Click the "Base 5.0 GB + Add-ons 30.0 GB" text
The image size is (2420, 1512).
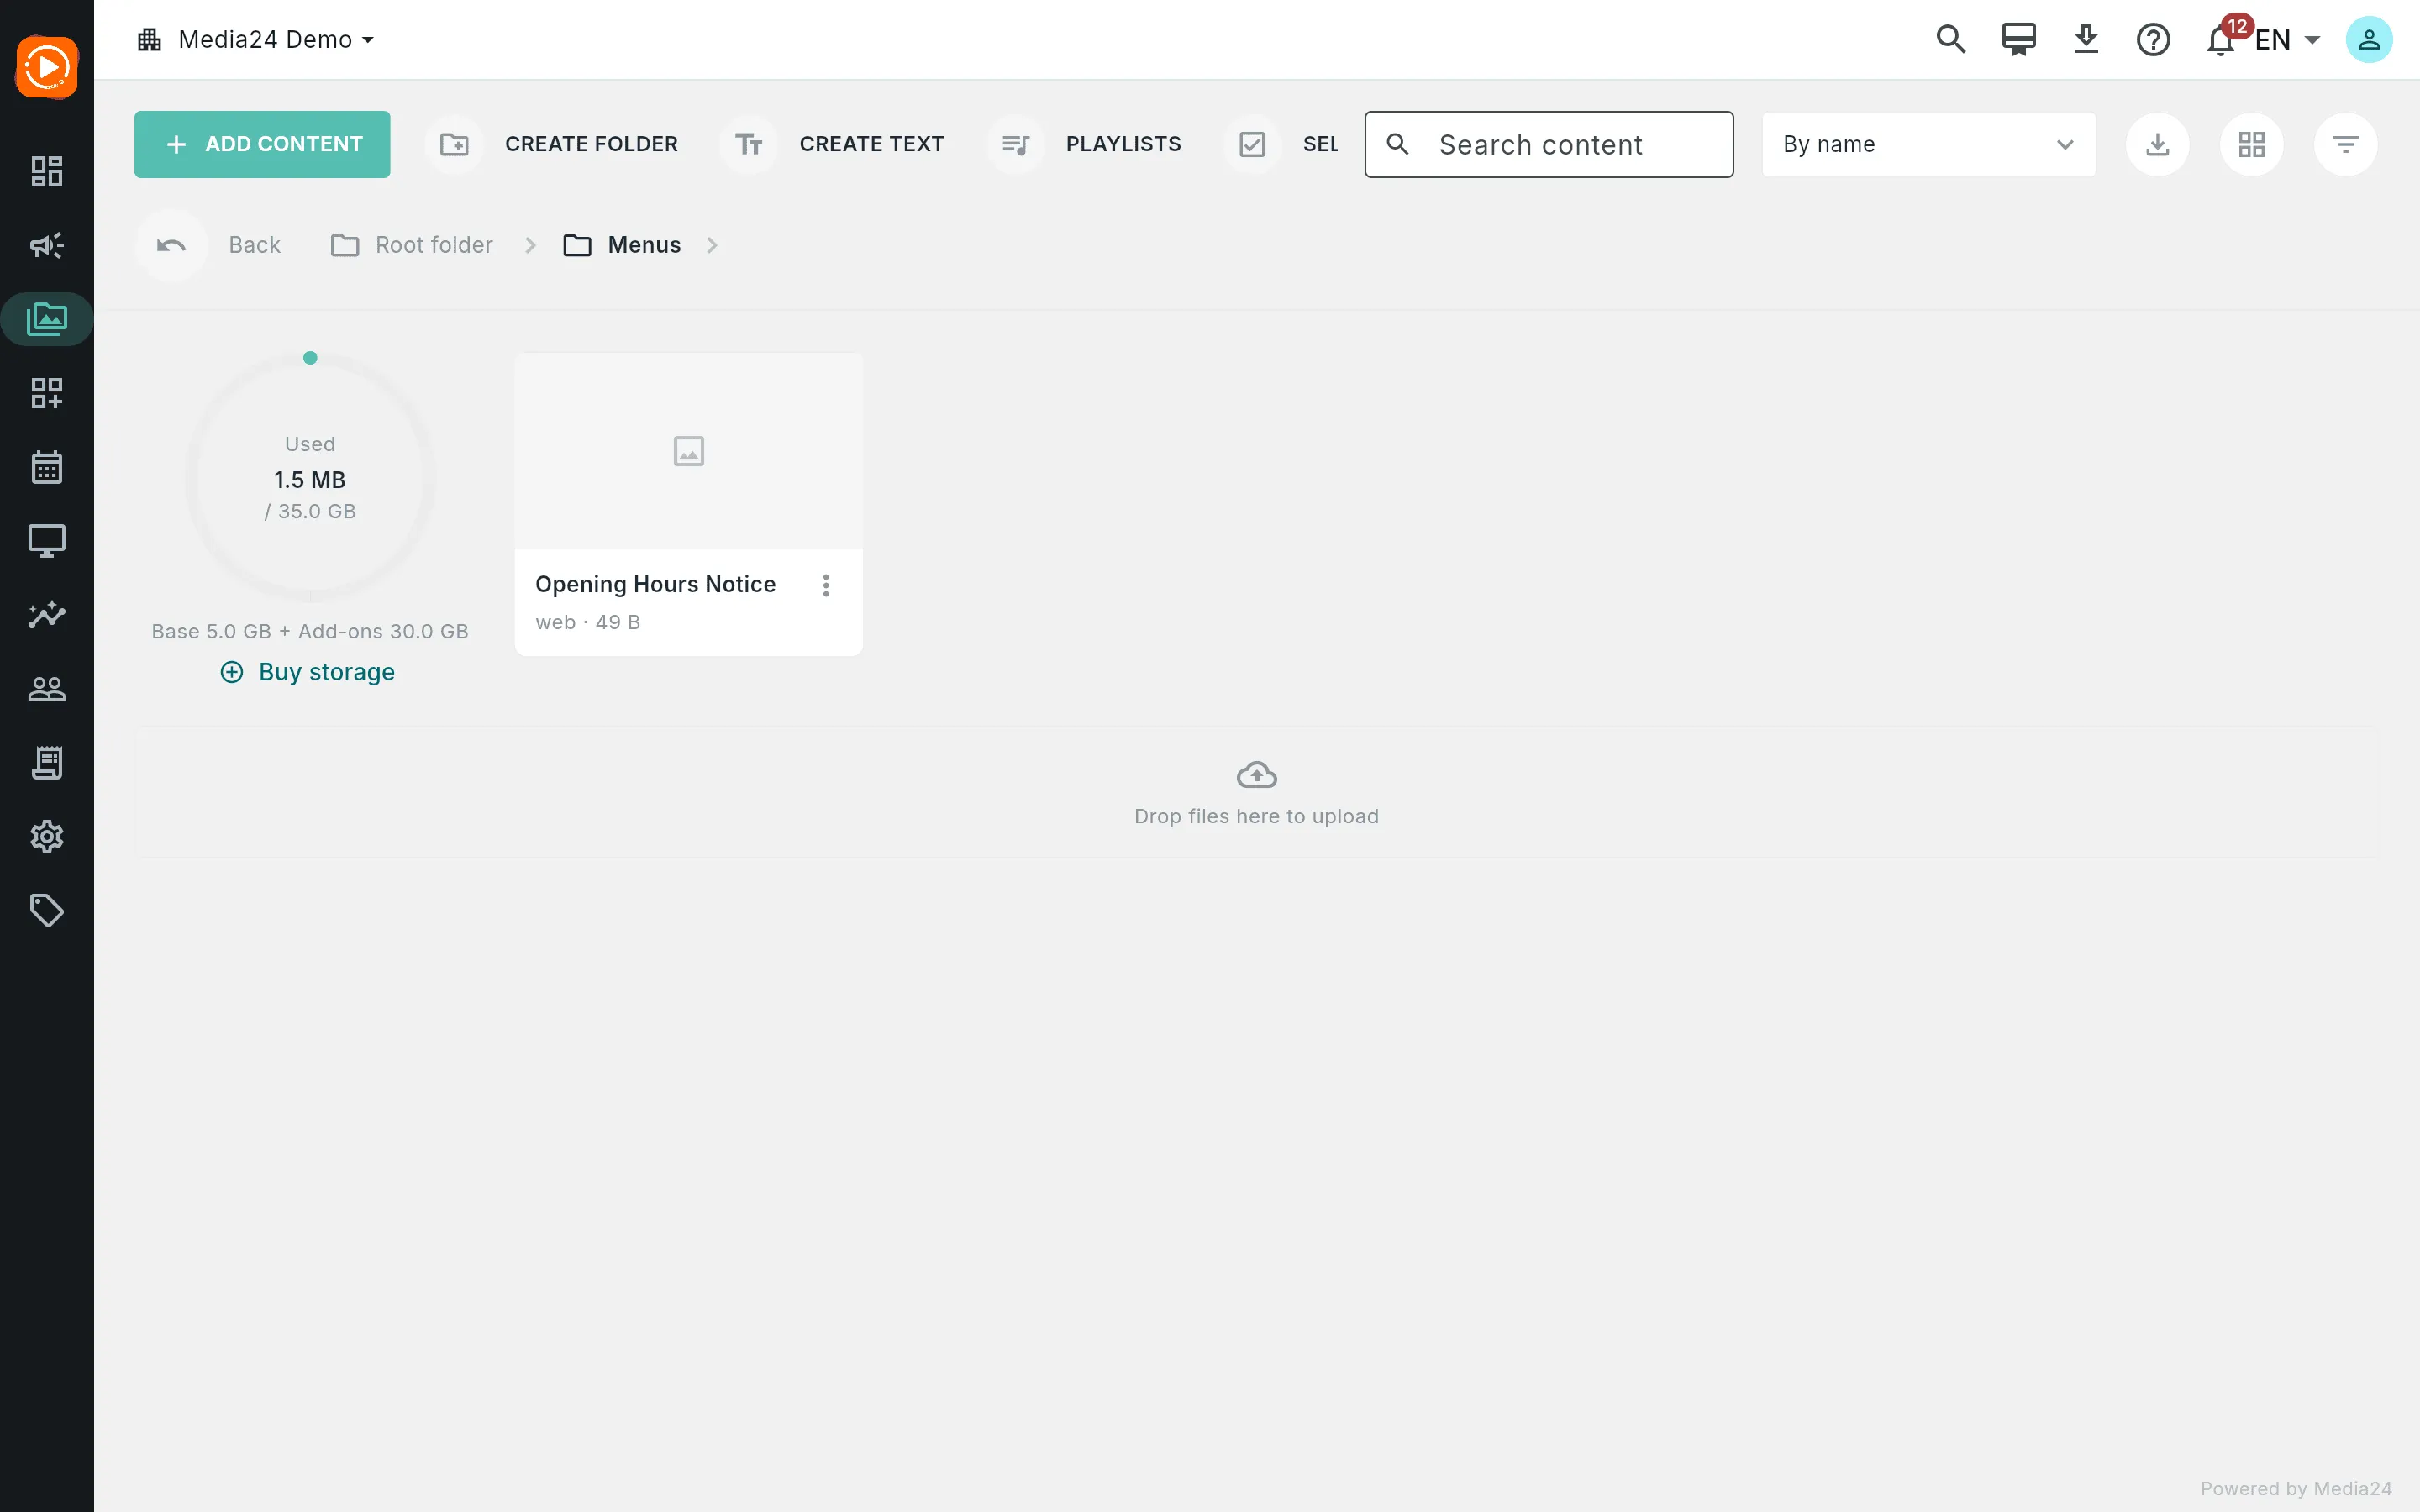pos(310,632)
